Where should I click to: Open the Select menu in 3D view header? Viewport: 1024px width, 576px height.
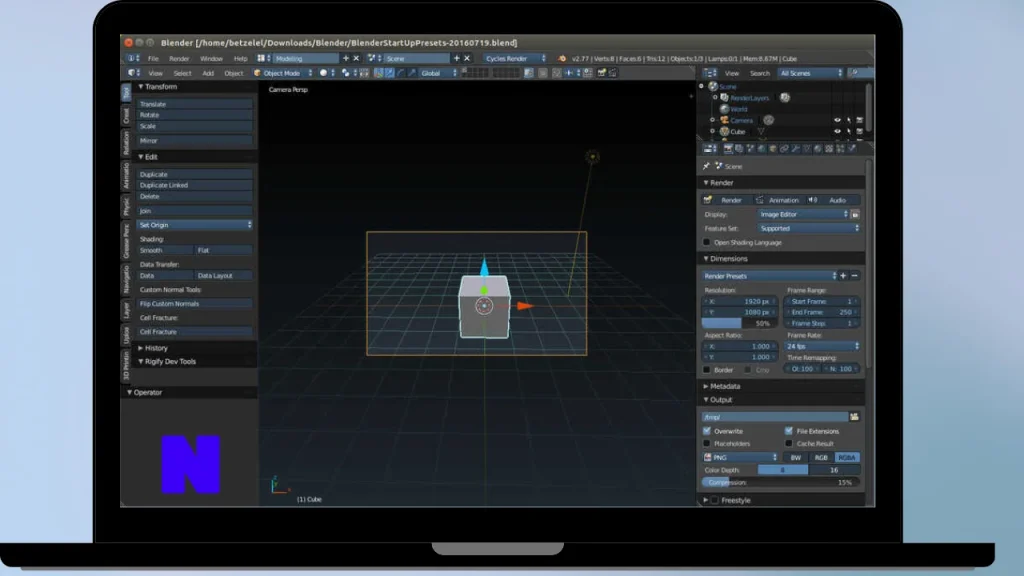point(182,73)
